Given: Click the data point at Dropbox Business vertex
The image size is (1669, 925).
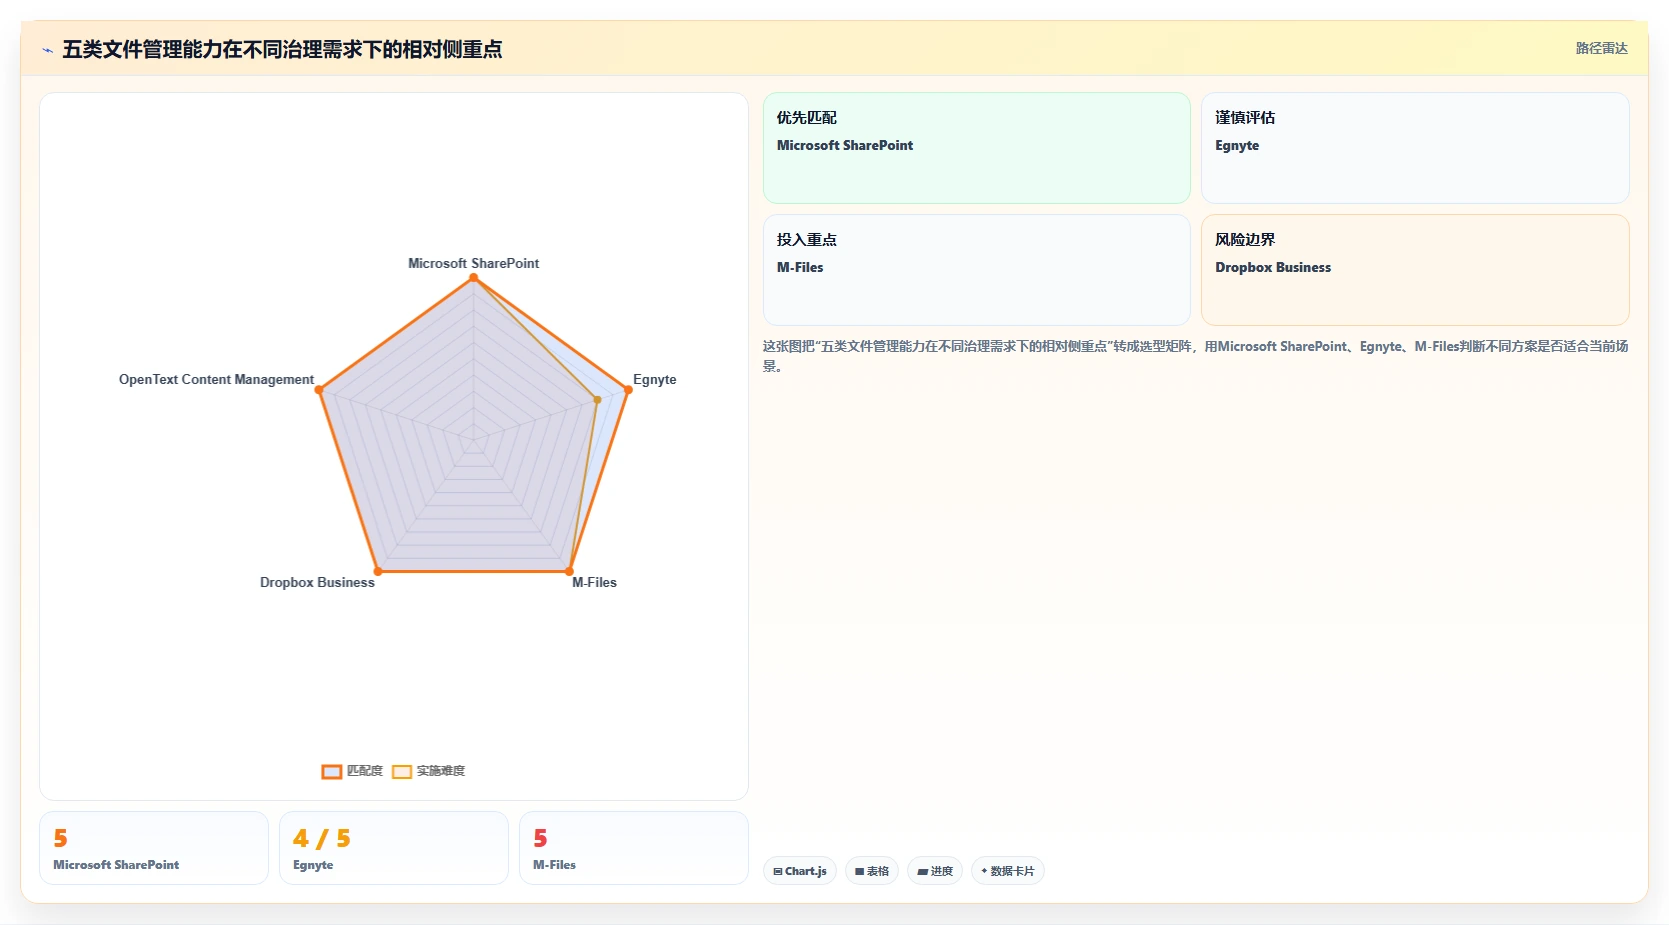Looking at the screenshot, I should click(x=377, y=571).
